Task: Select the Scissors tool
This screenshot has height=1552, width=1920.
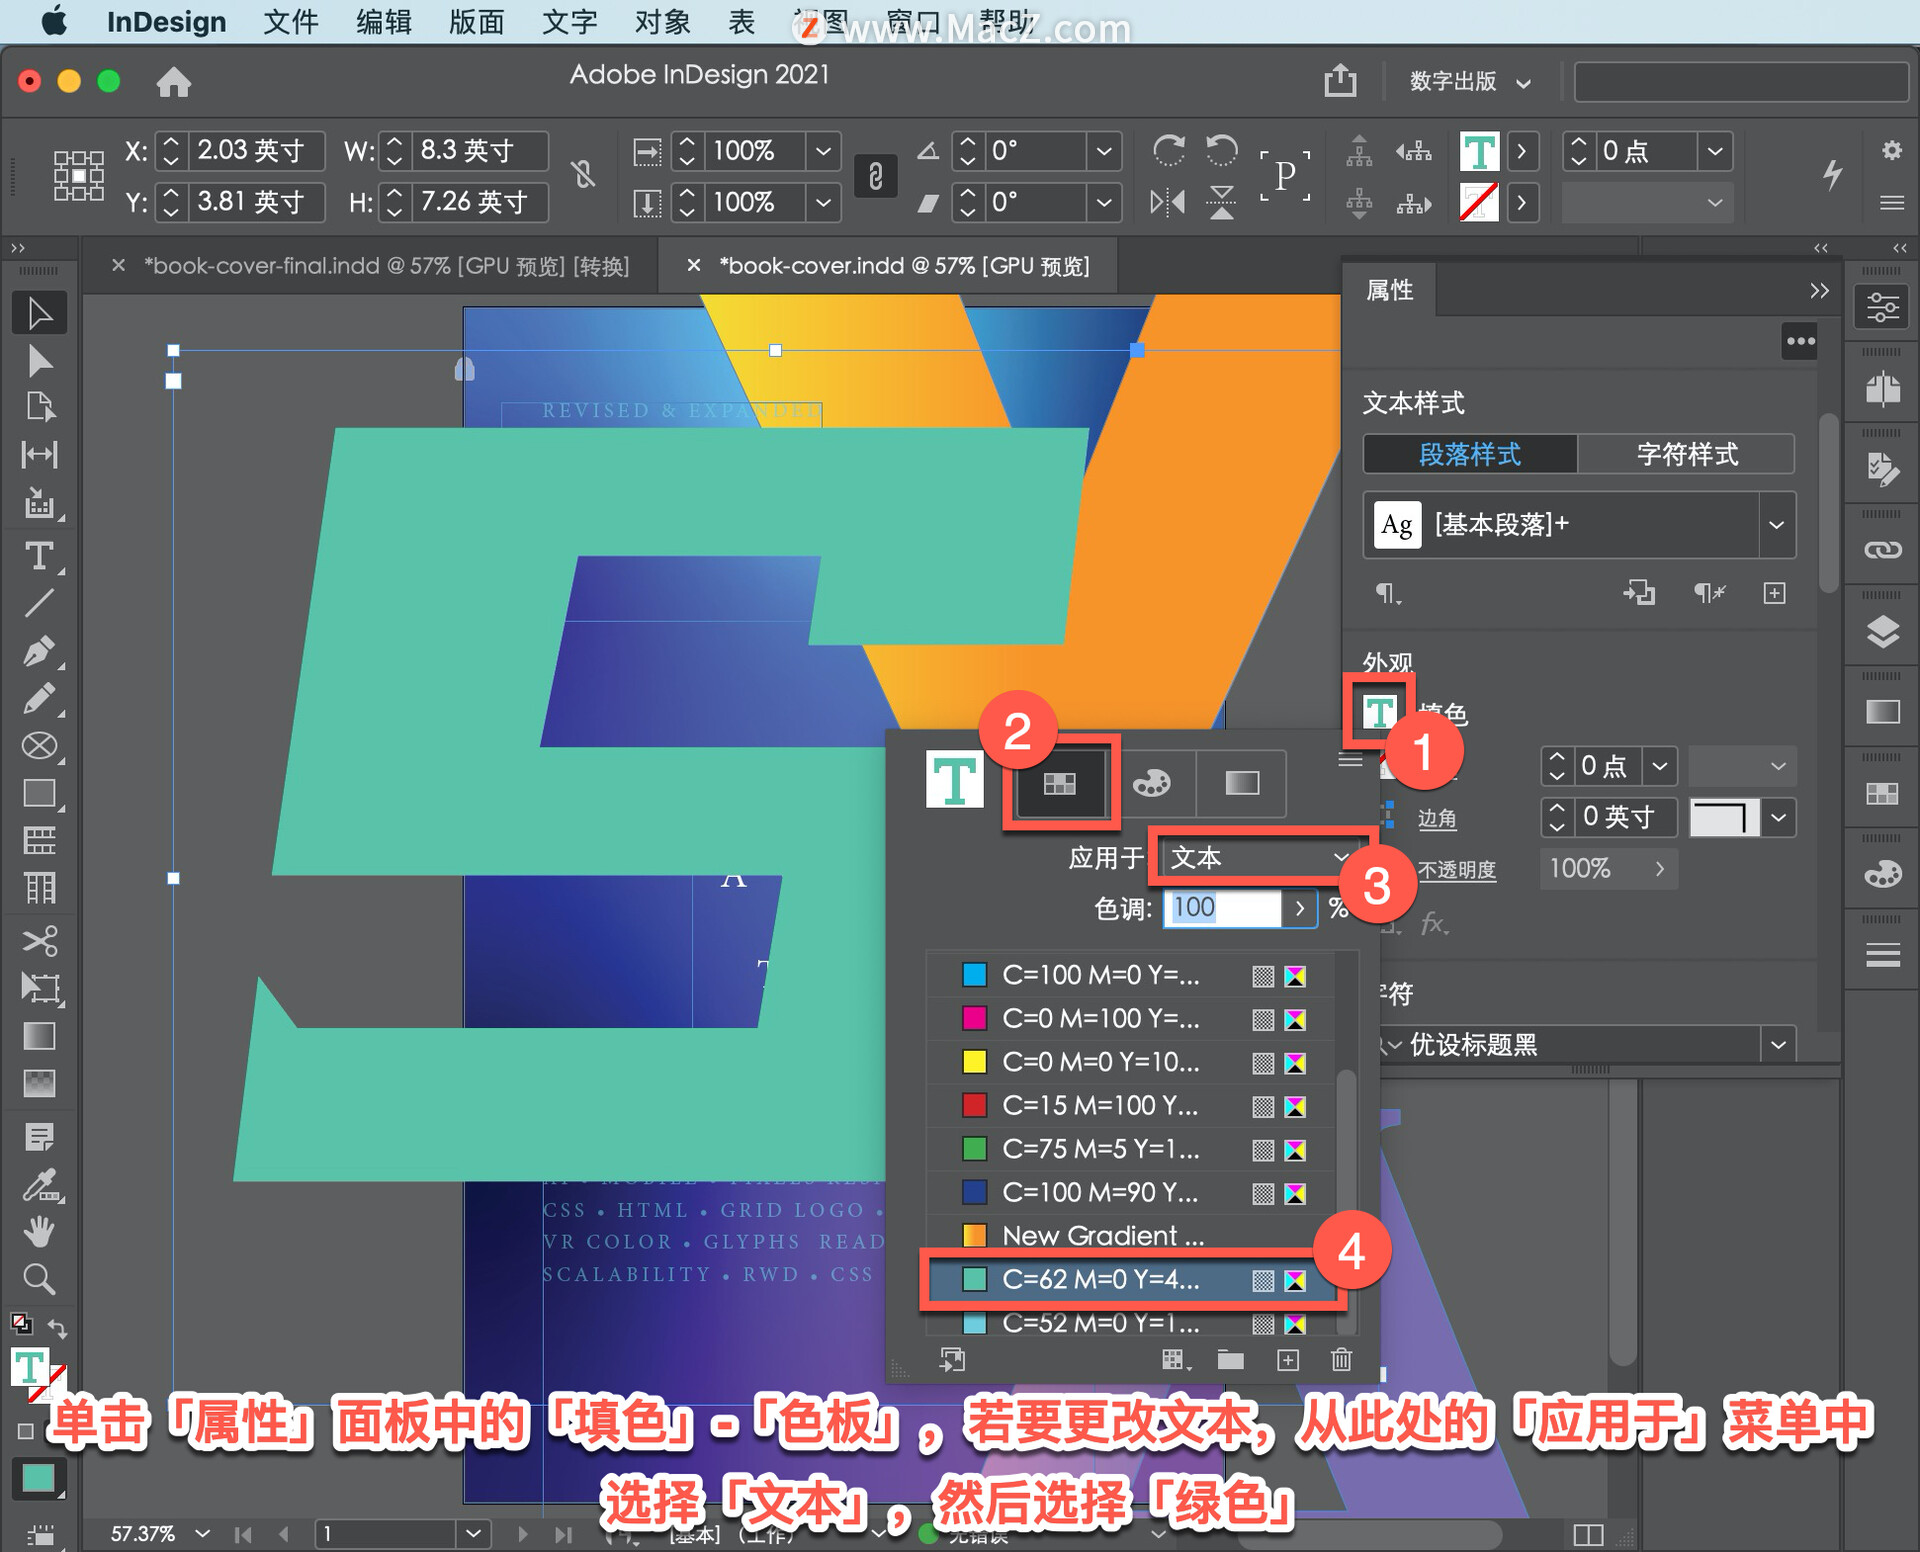Action: click(38, 940)
